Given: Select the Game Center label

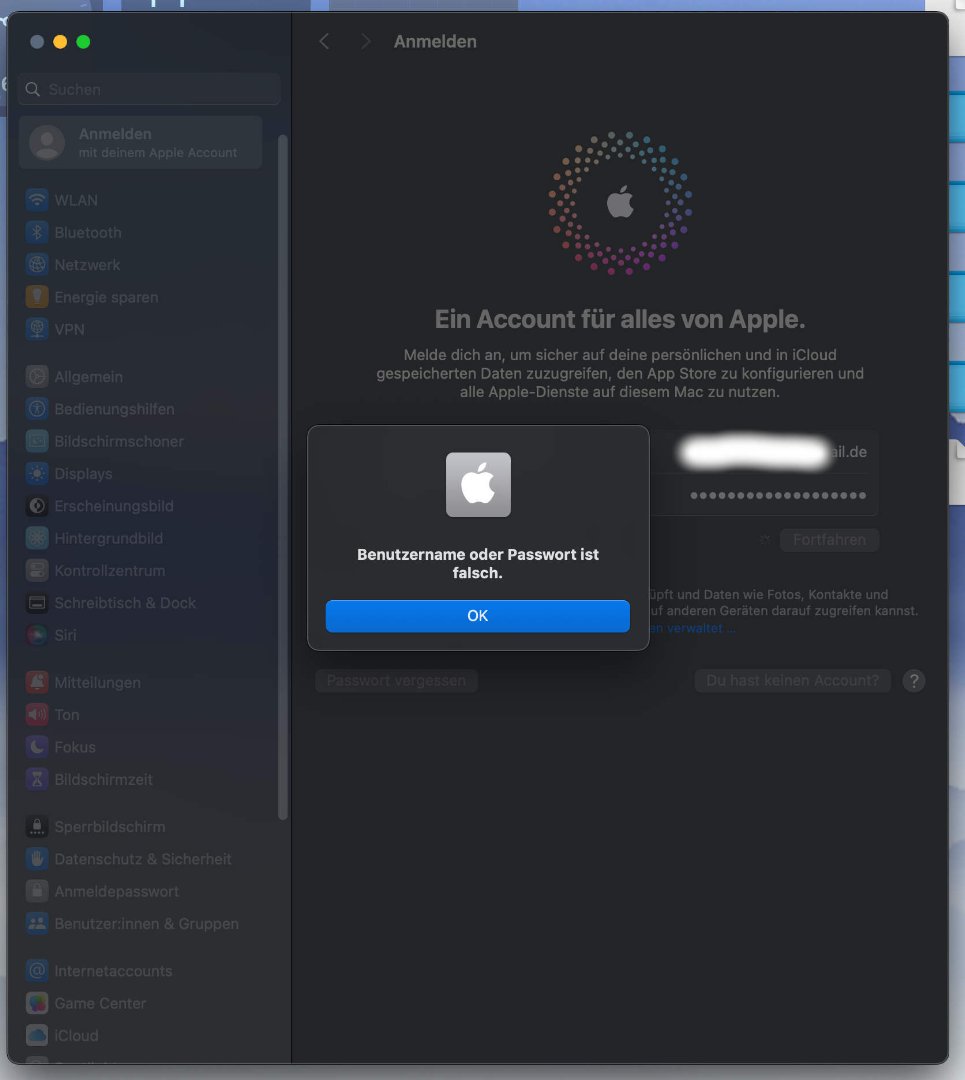Looking at the screenshot, I should [x=100, y=1004].
